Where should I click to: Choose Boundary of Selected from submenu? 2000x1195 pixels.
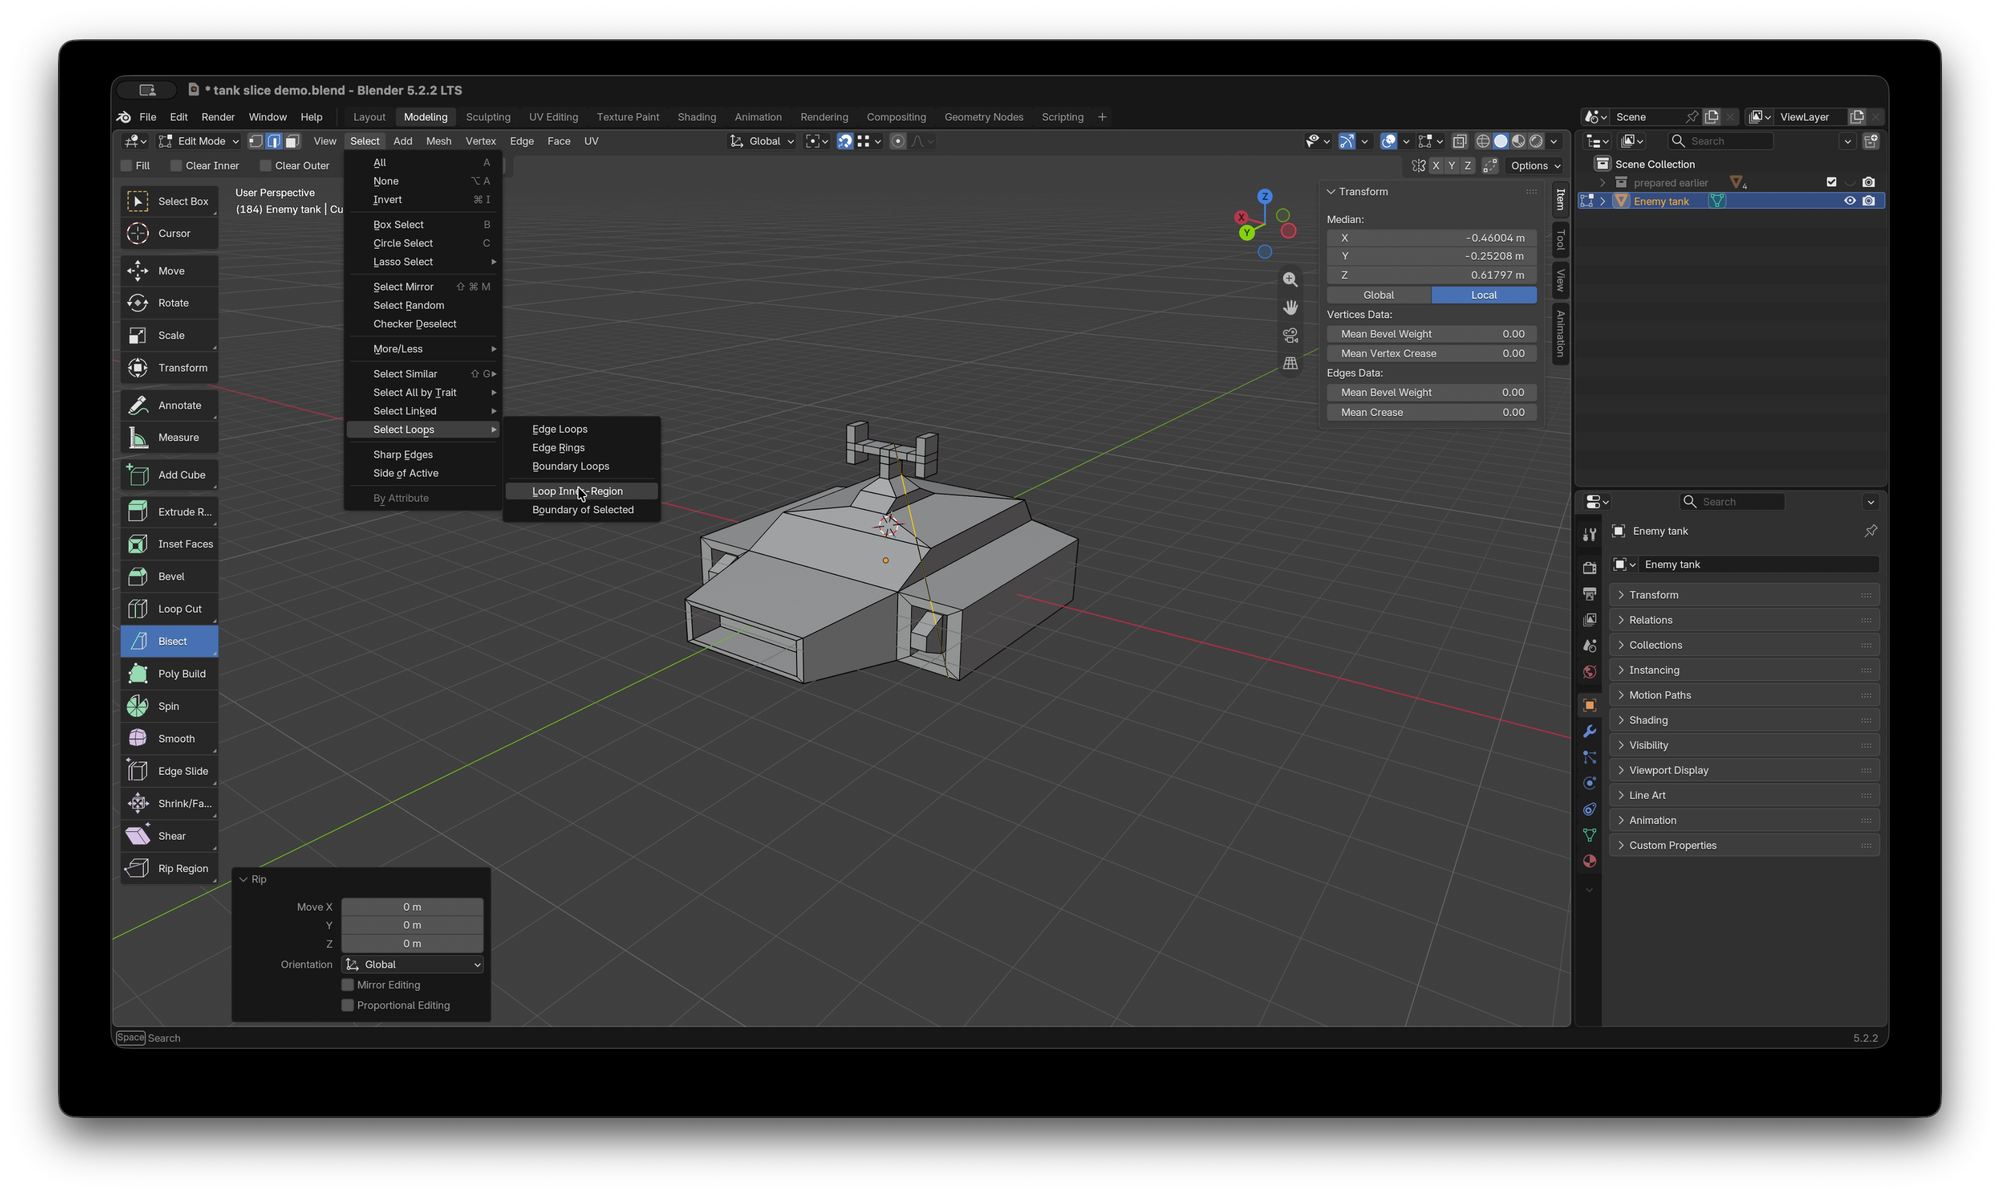581,510
